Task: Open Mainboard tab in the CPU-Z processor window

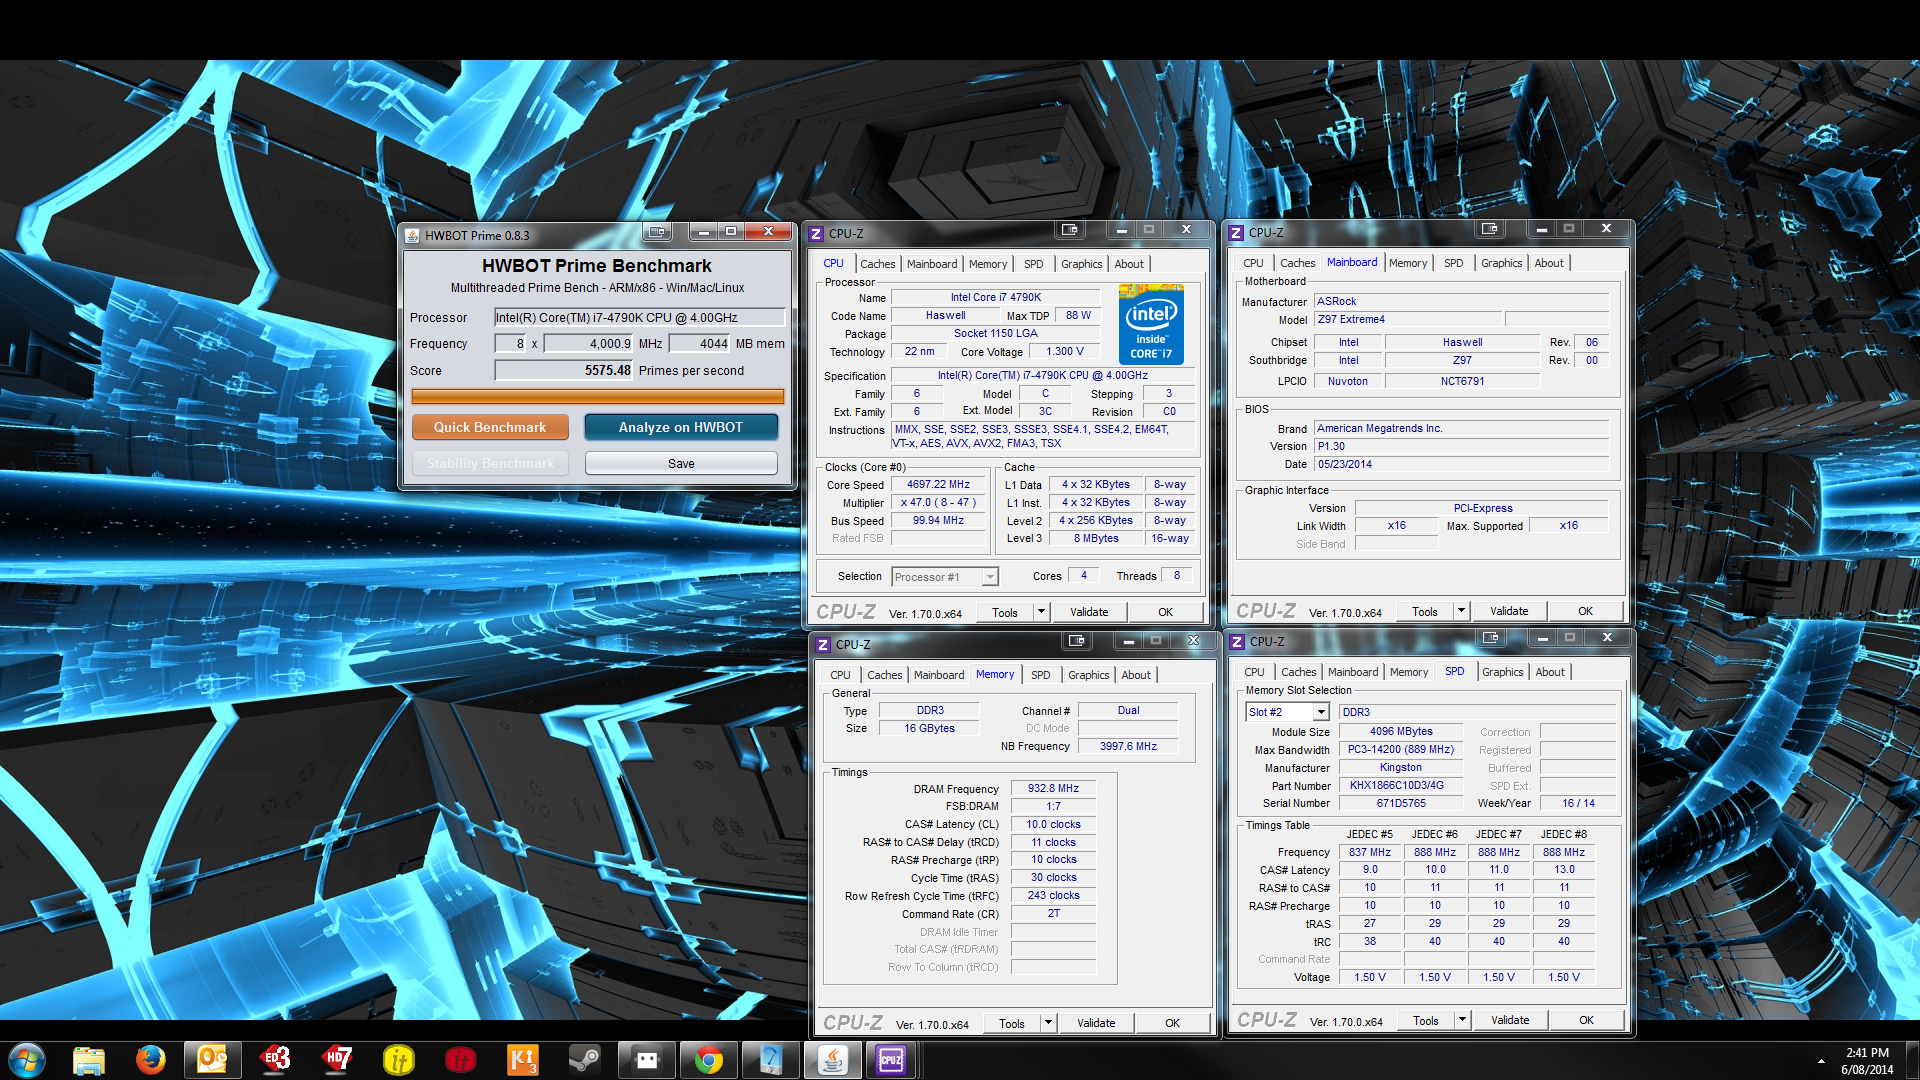Action: (932, 264)
